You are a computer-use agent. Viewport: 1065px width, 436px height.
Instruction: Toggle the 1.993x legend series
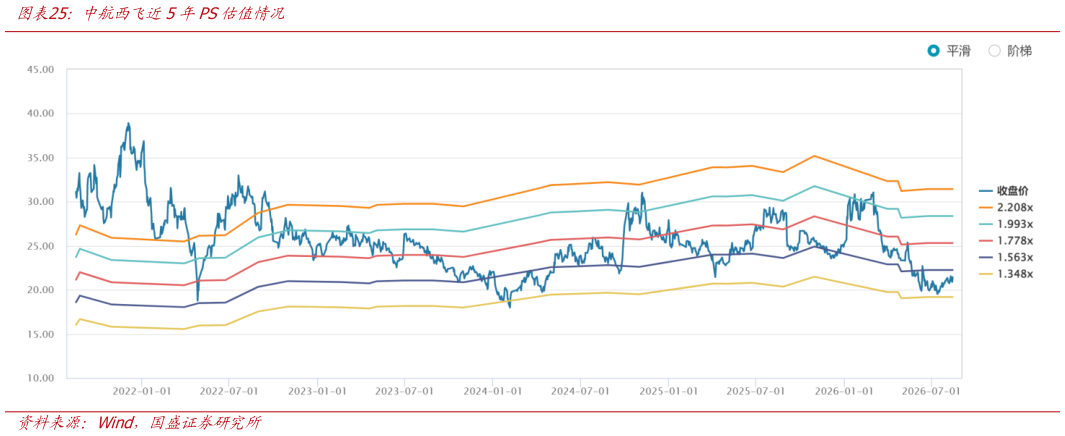(1006, 224)
